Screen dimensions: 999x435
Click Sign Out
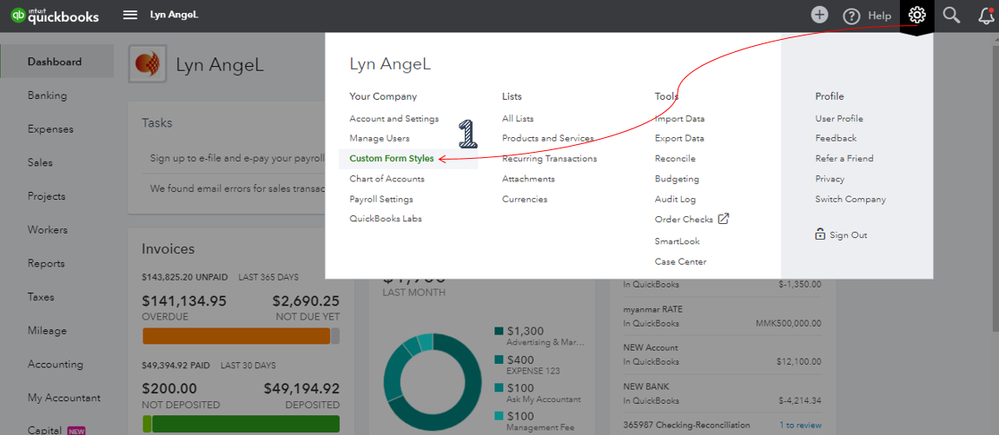pyautogui.click(x=848, y=235)
